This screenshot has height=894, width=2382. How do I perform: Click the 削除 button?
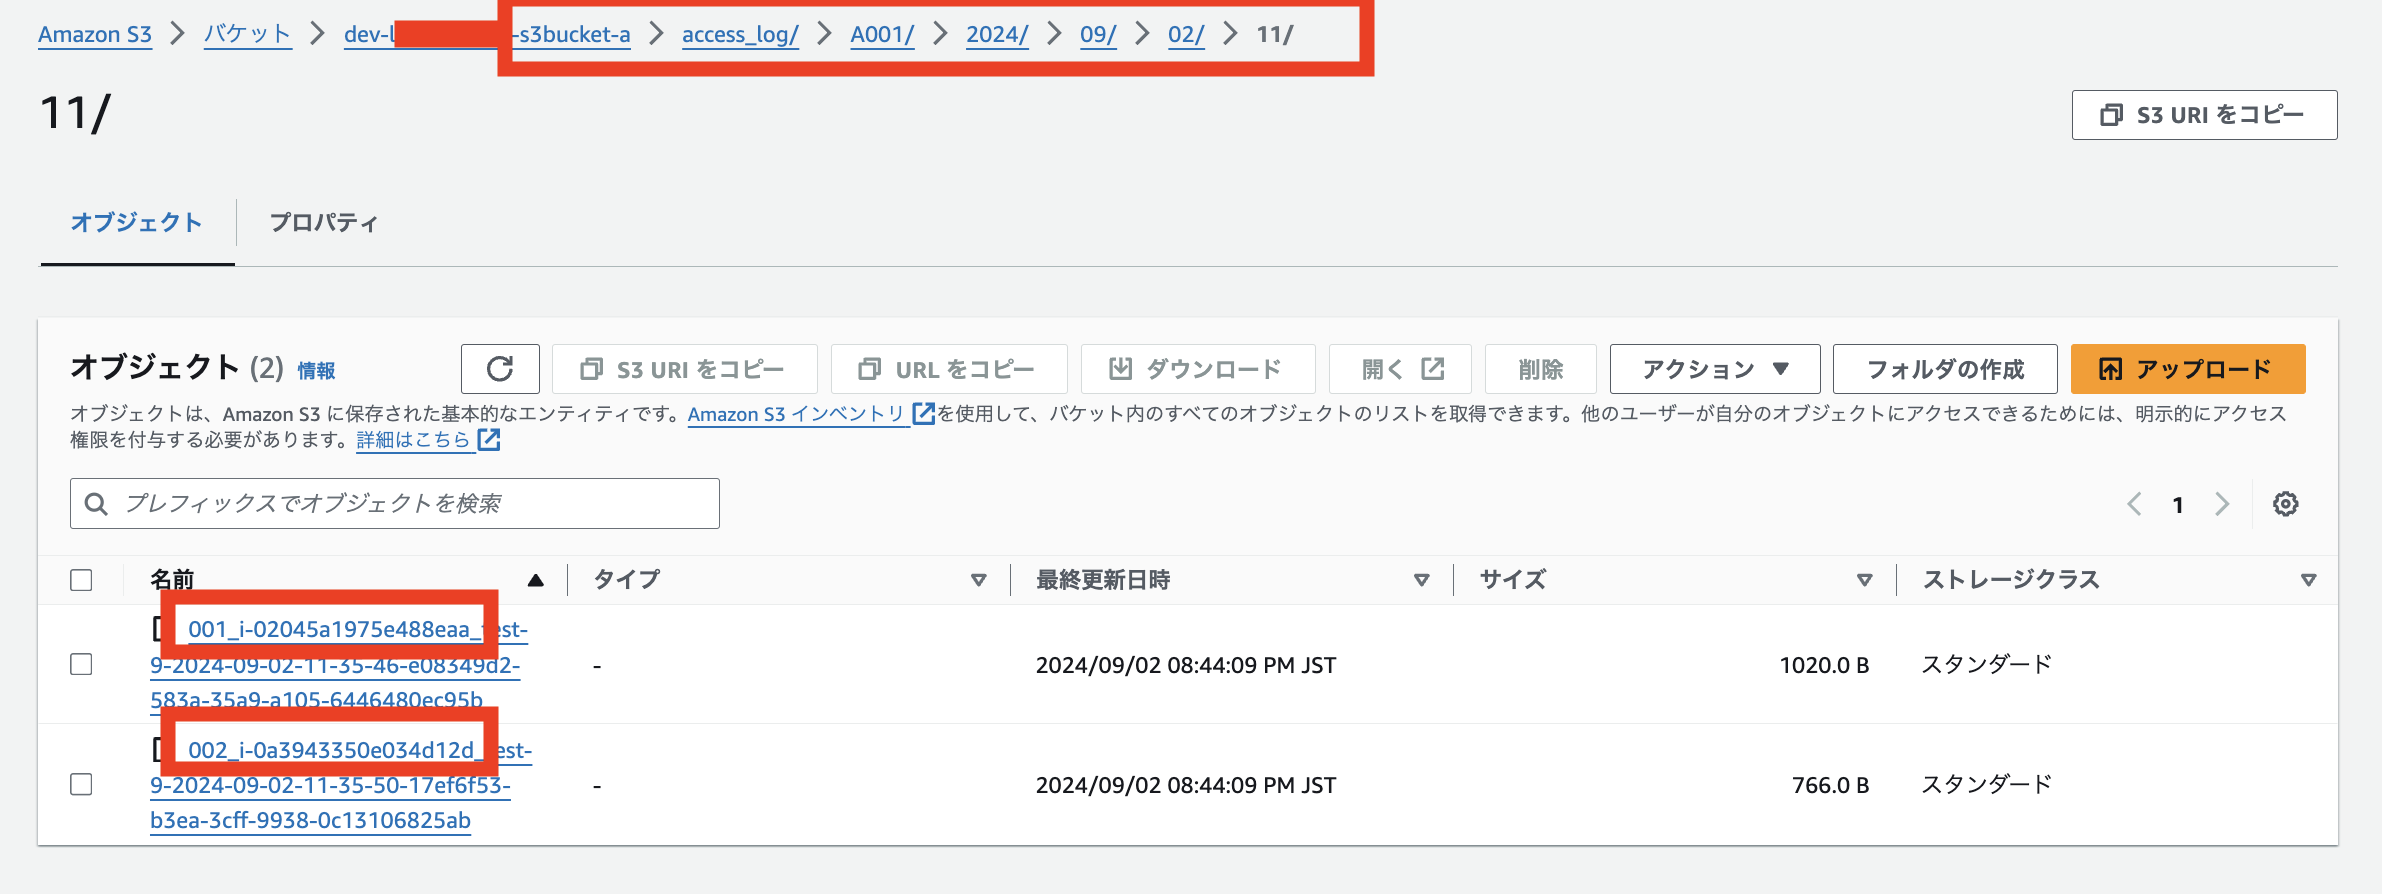(x=1540, y=369)
